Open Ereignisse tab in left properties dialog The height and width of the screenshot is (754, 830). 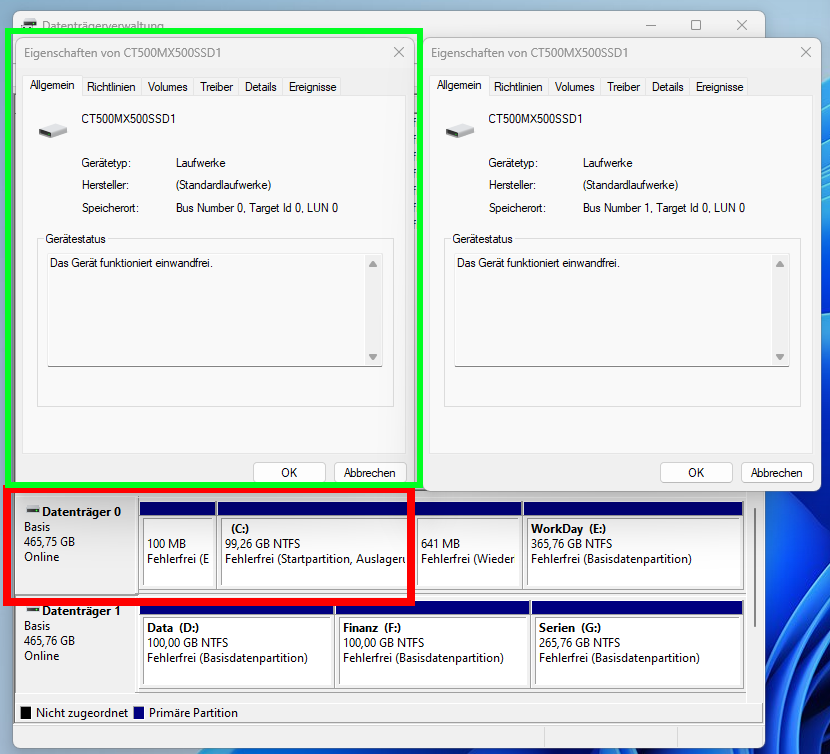click(x=312, y=87)
